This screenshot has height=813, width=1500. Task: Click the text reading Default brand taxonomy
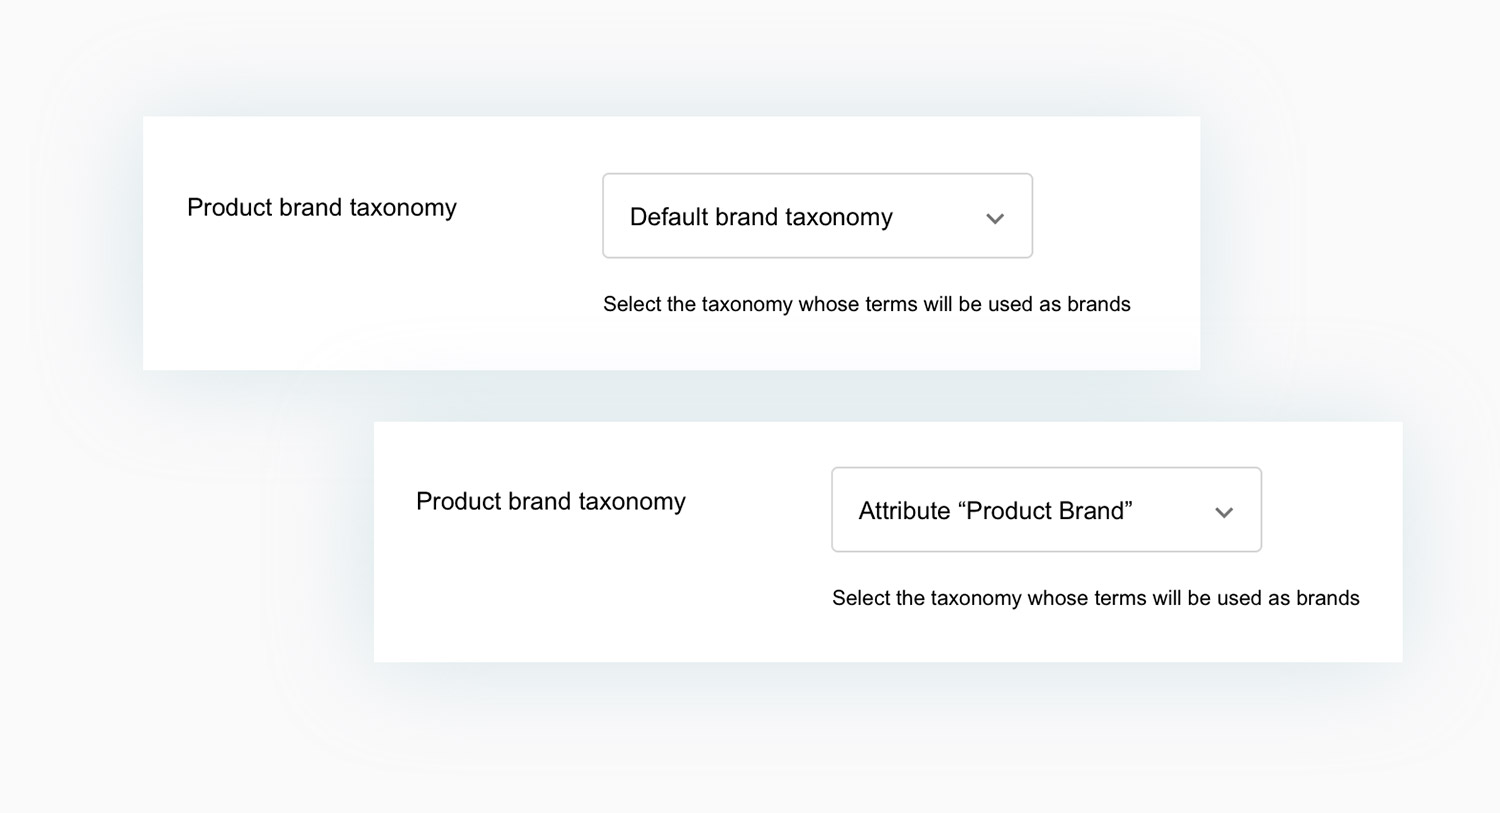pyautogui.click(x=760, y=217)
